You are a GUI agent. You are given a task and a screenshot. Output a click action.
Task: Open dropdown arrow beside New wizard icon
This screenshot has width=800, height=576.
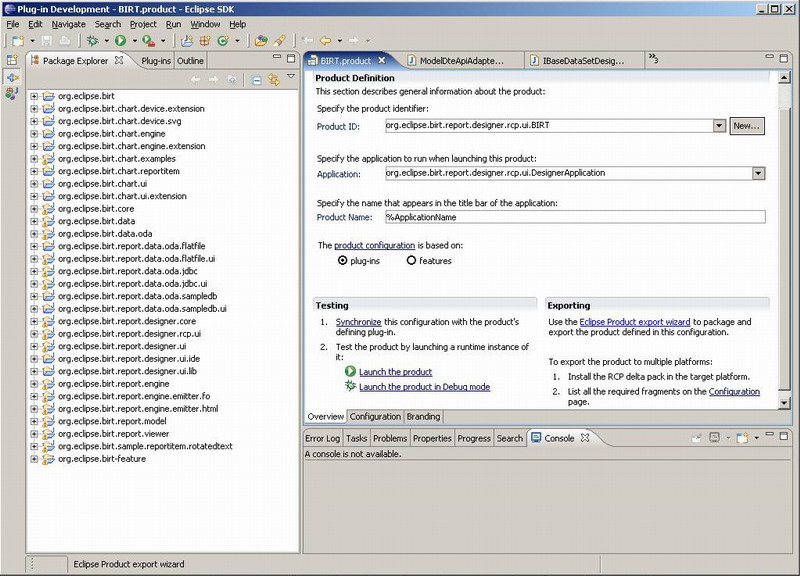pos(32,41)
